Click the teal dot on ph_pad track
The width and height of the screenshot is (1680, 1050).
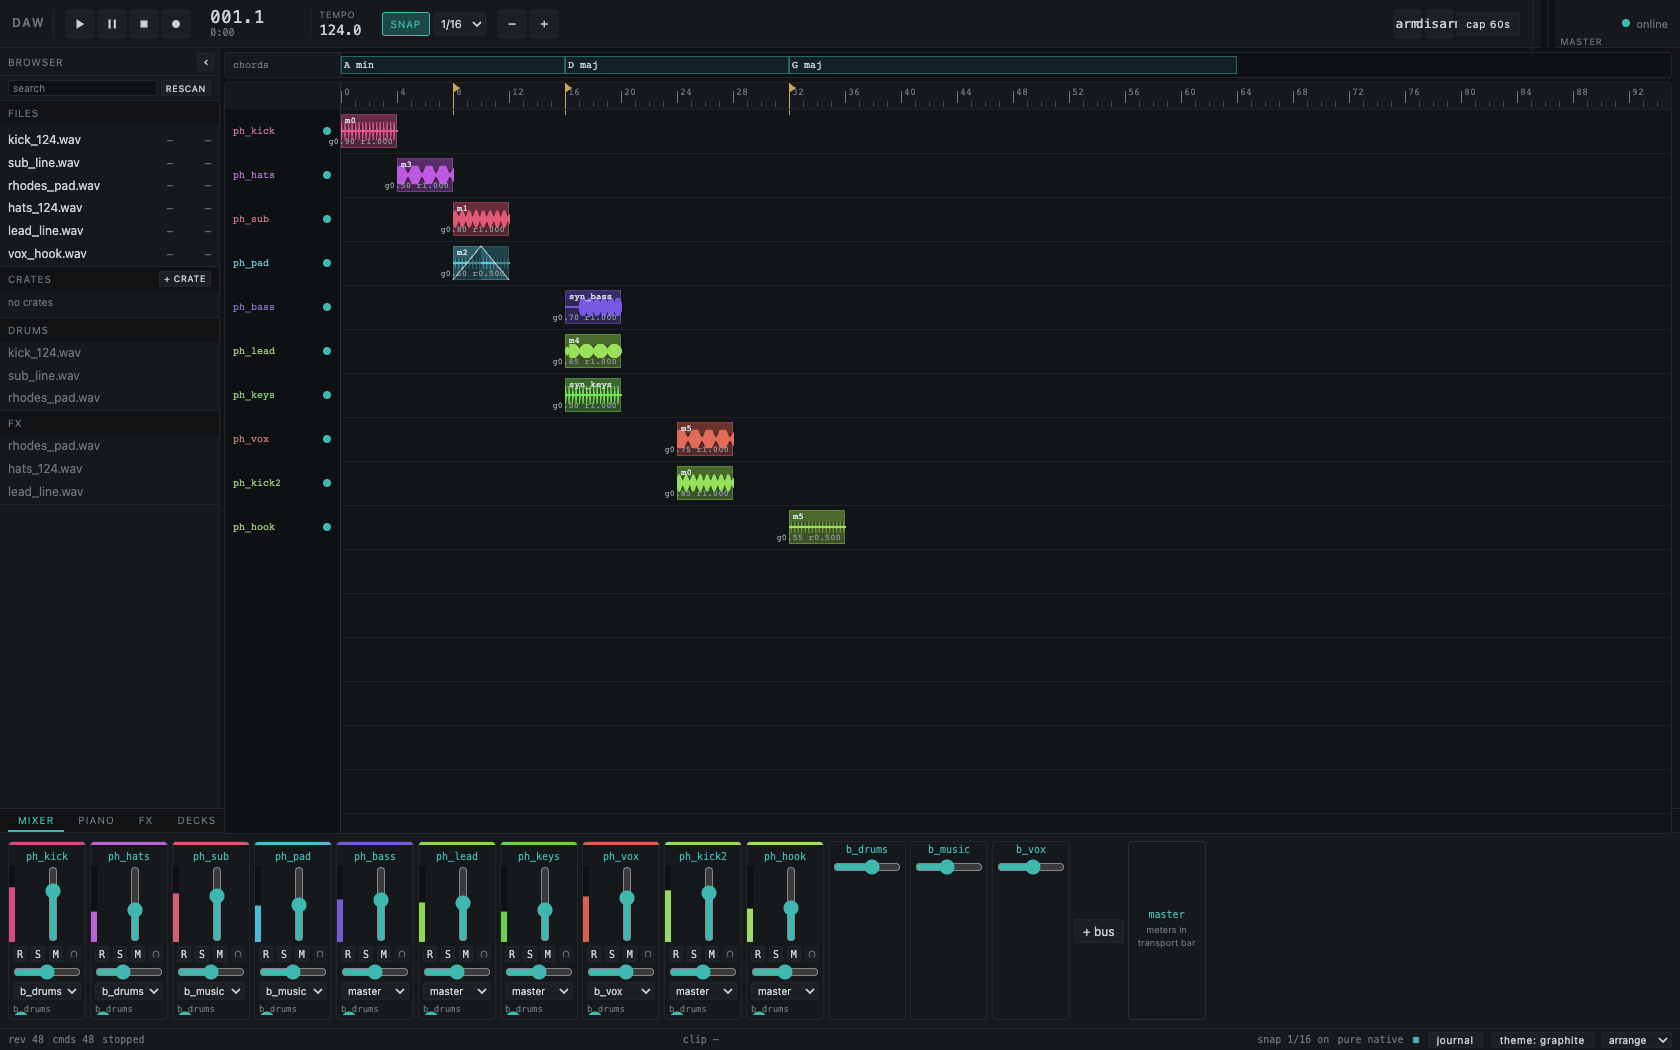(327, 263)
